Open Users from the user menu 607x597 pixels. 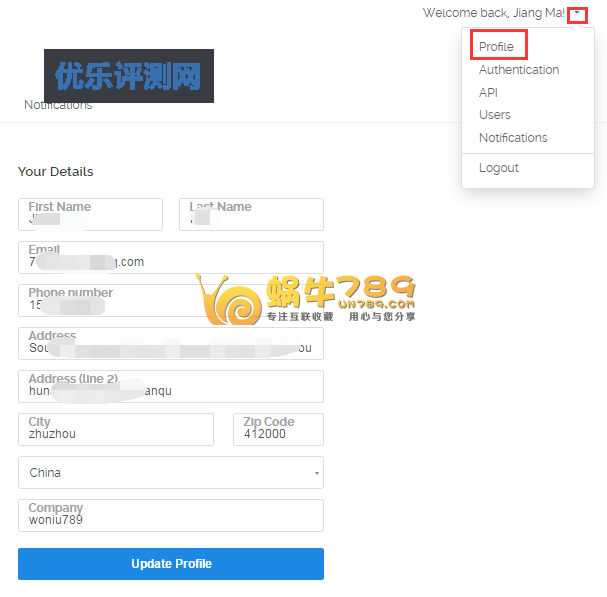pyautogui.click(x=495, y=115)
